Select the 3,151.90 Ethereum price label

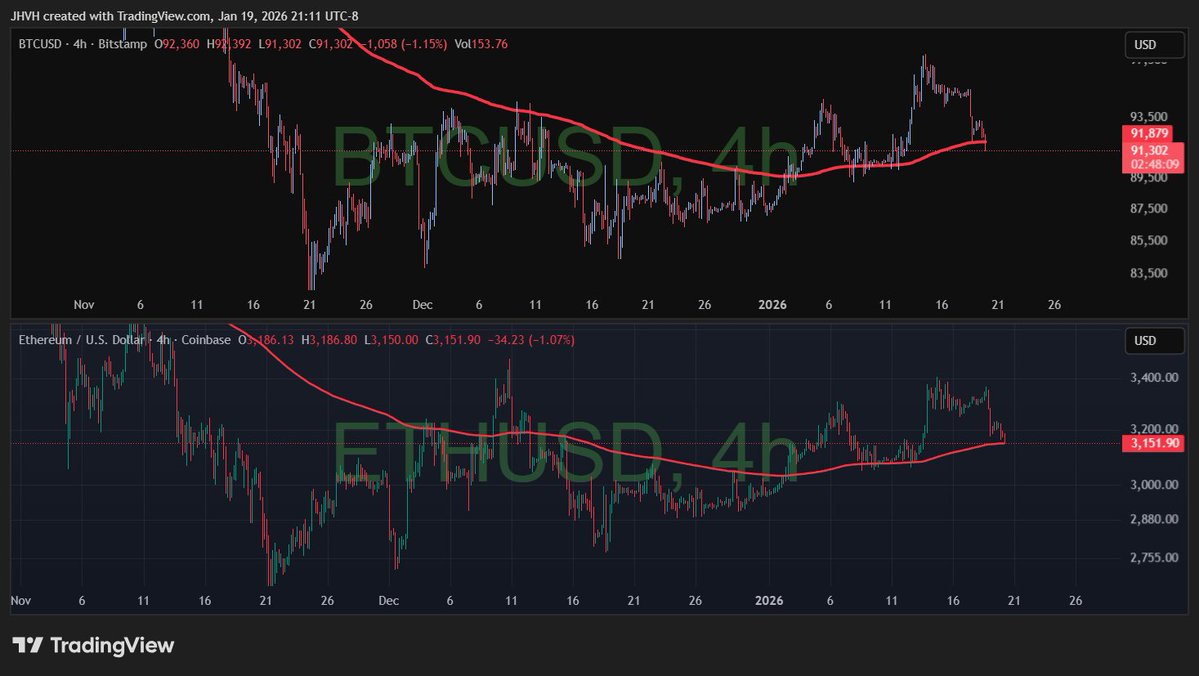[x=1155, y=443]
